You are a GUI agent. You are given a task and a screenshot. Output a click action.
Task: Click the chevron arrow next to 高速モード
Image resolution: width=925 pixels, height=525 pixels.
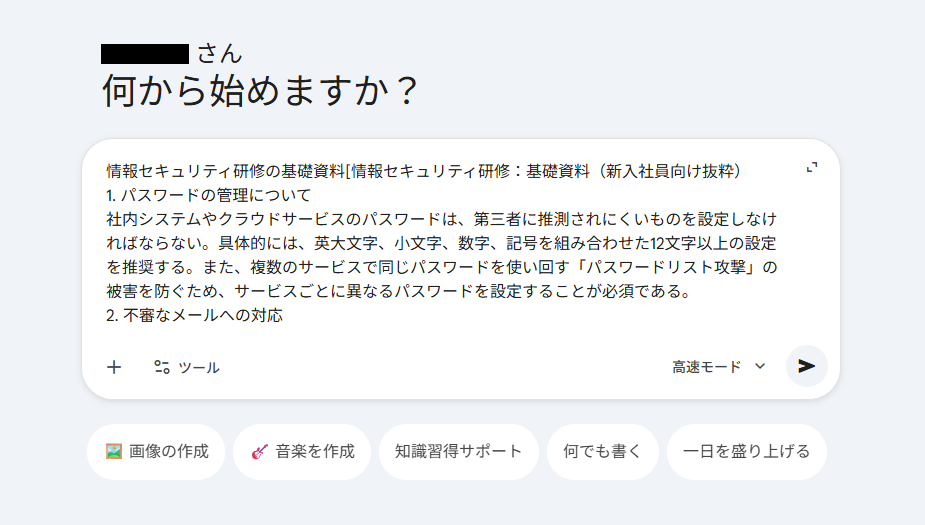760,366
